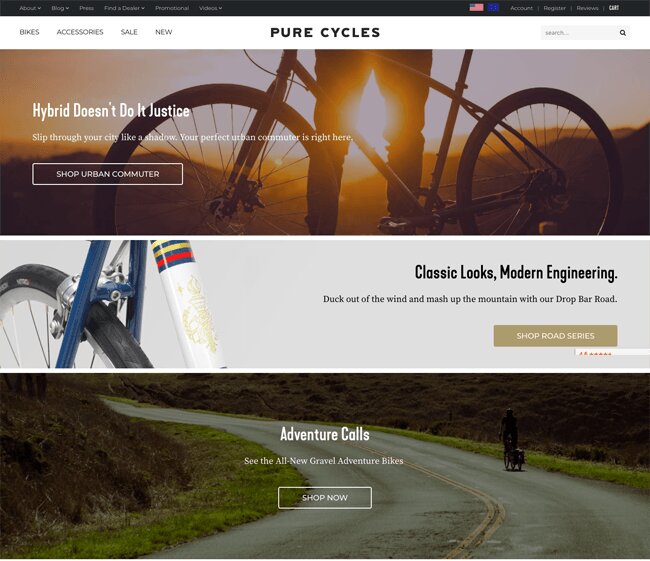Screen dimensions: 650x561
Task: Expand the About dropdown menu
Action: (30, 8)
